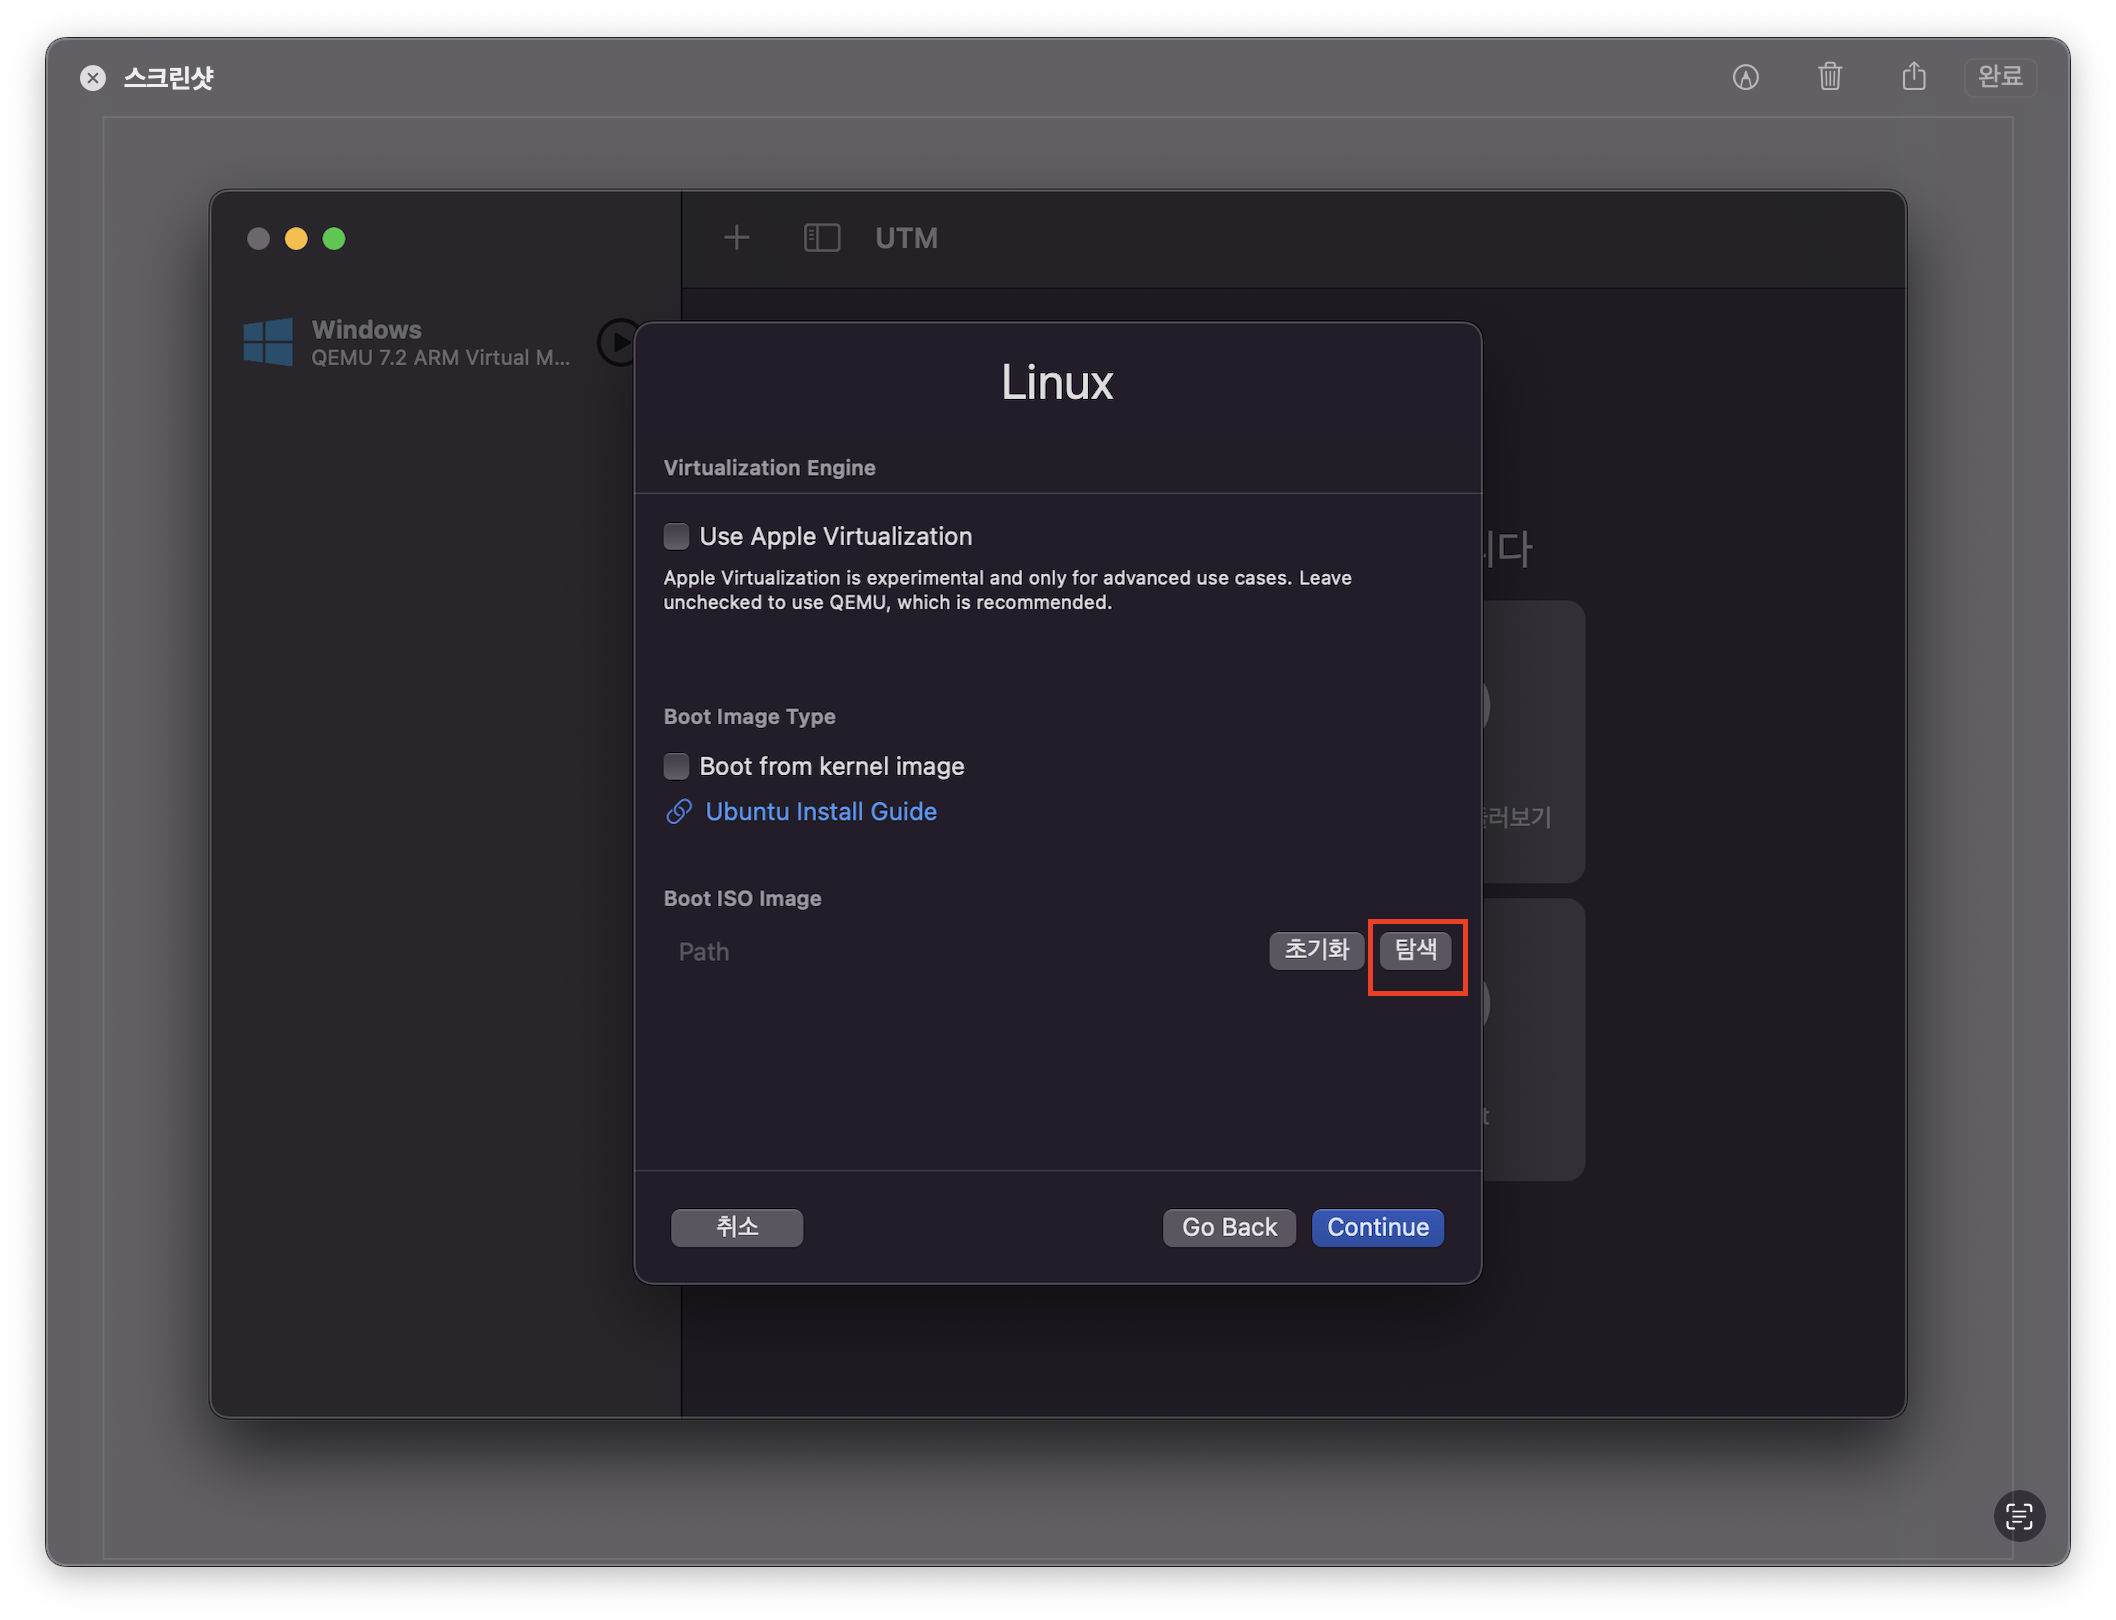Click the chain link icon beside Ubuntu guide
2116x1620 pixels.
tap(679, 812)
